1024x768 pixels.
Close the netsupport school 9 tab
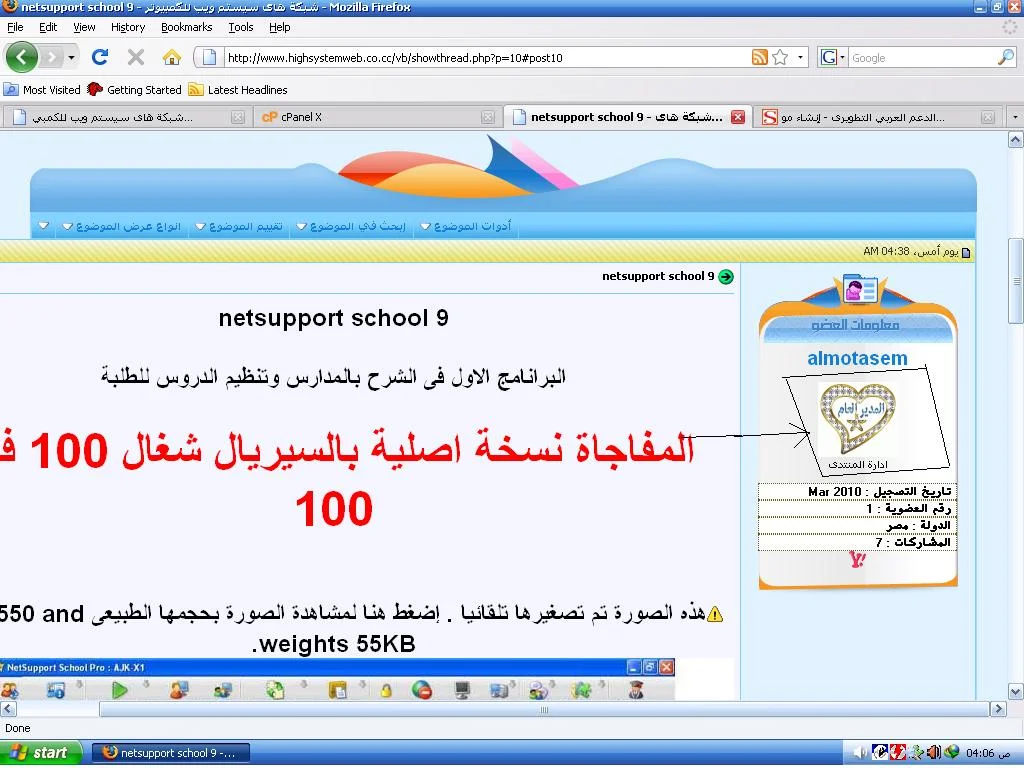coord(738,117)
